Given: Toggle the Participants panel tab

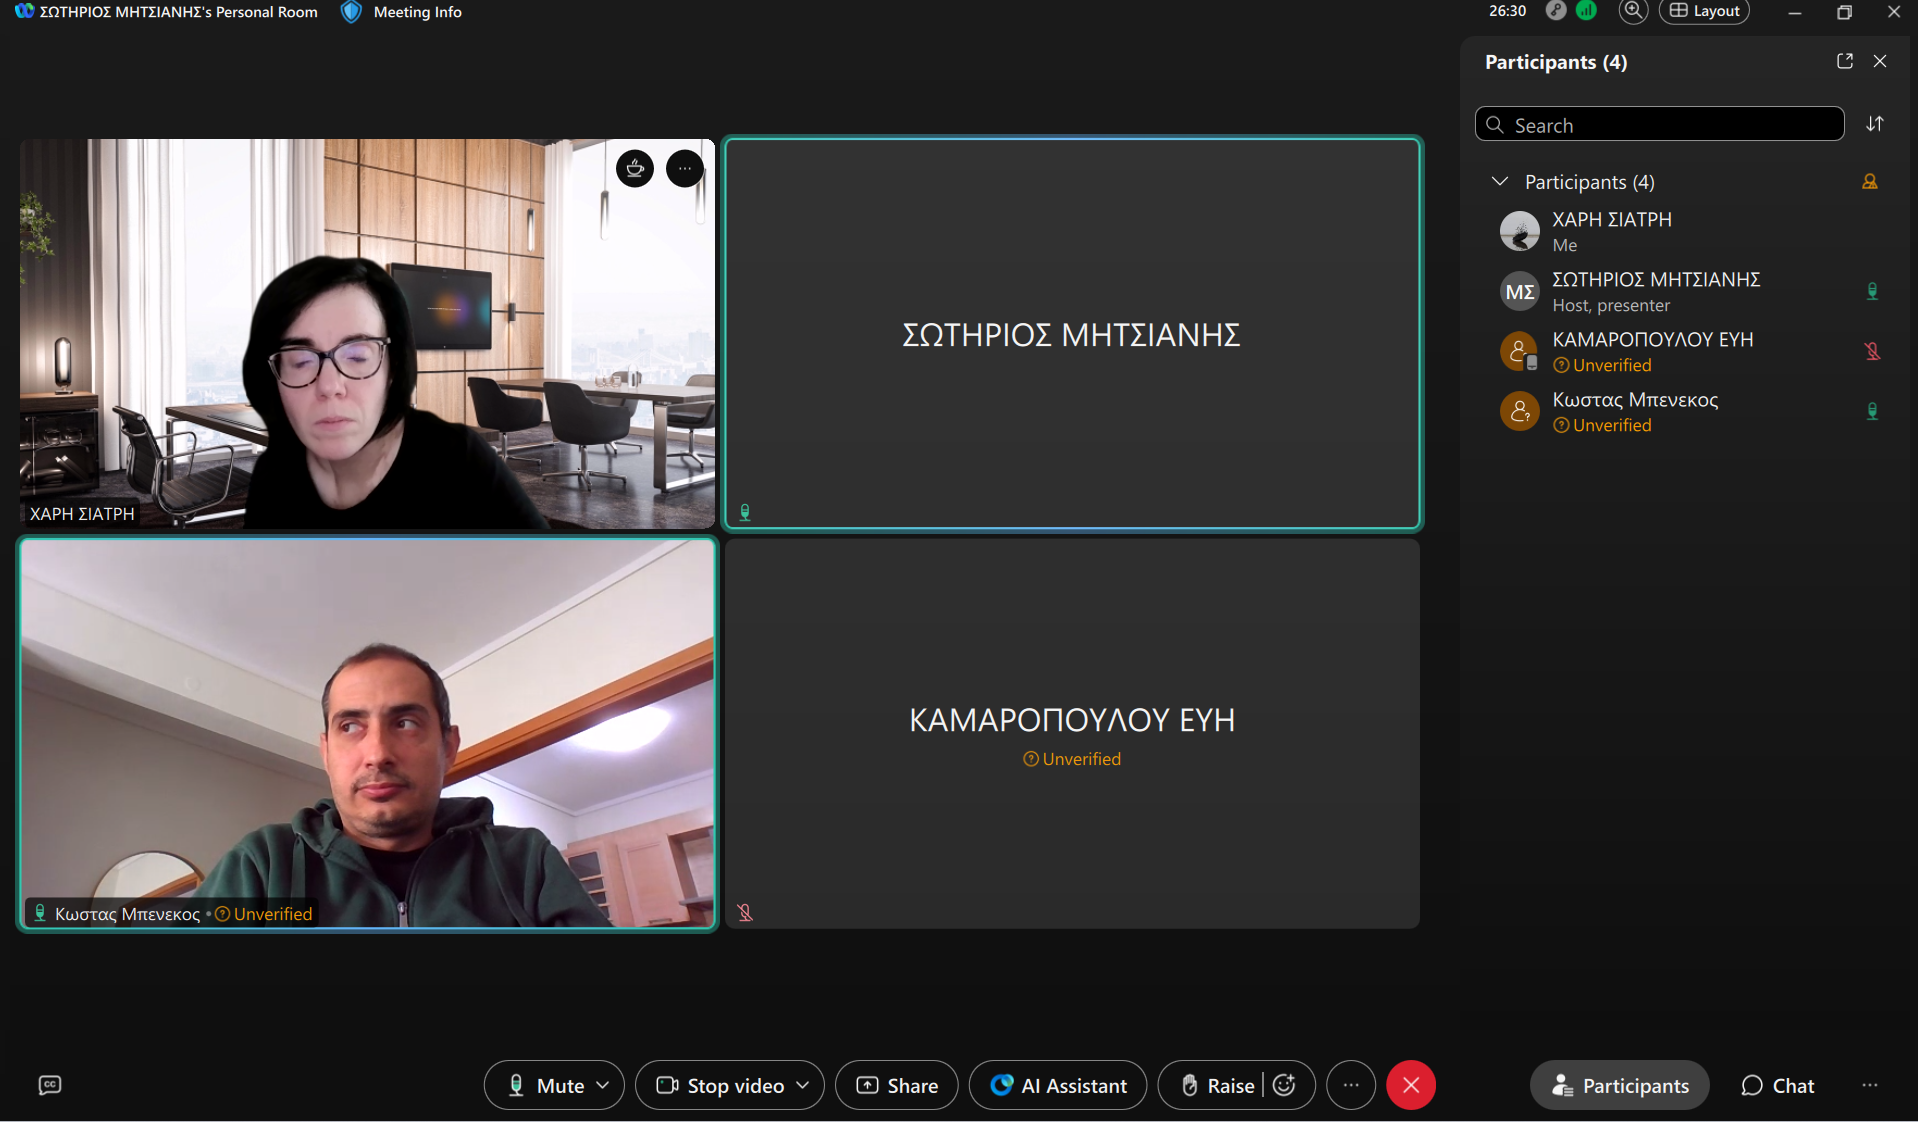Looking at the screenshot, I should [x=1619, y=1085].
